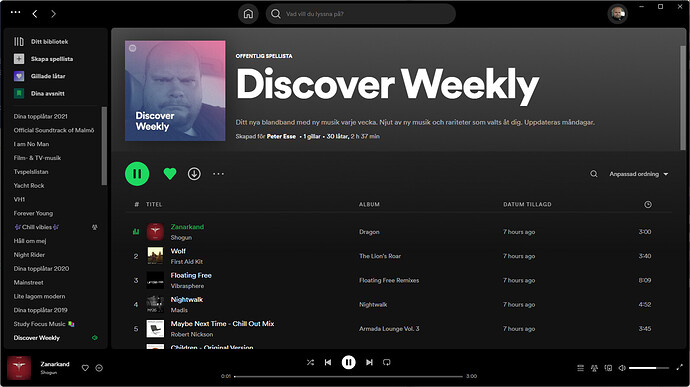Screen dimensions: 690x387
Task: Open playlist Dina topplåtar 2021
Action: click(x=40, y=116)
